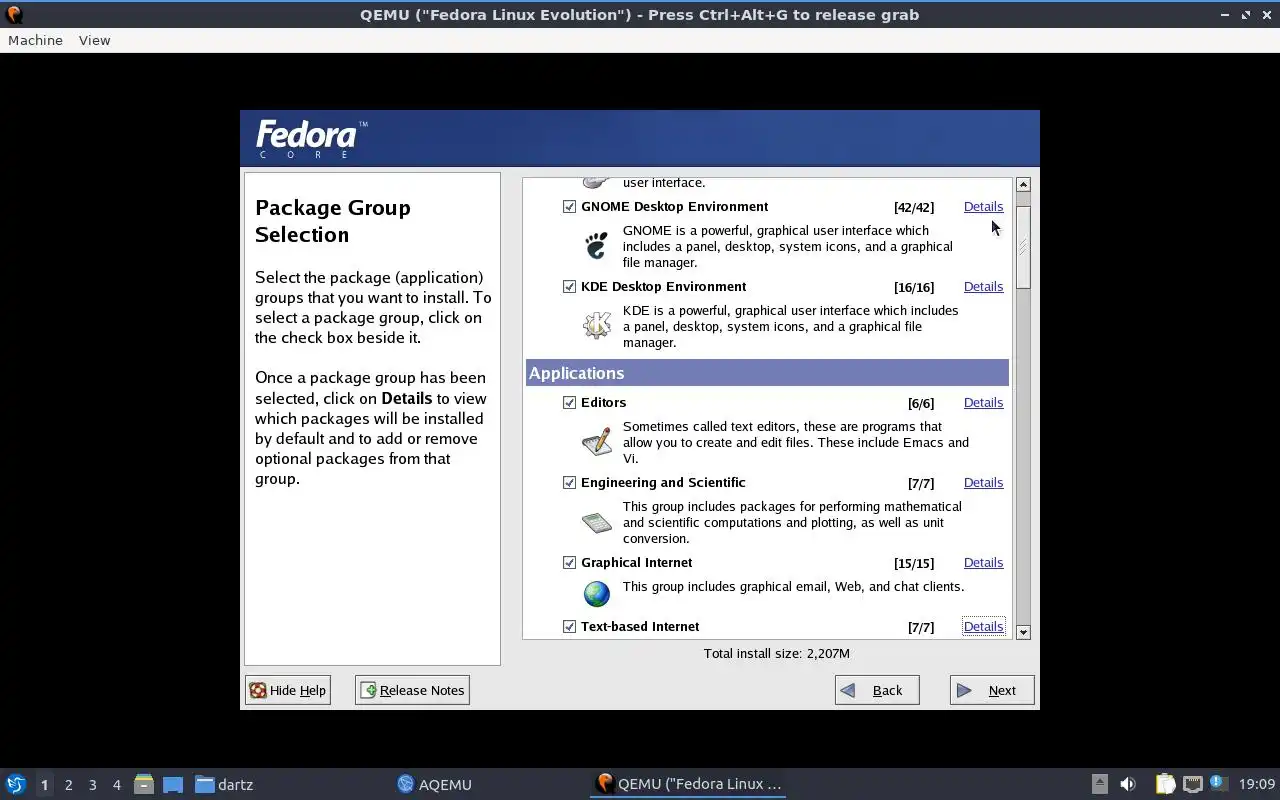Toggle the Engineering and Scientific checkbox

569,483
